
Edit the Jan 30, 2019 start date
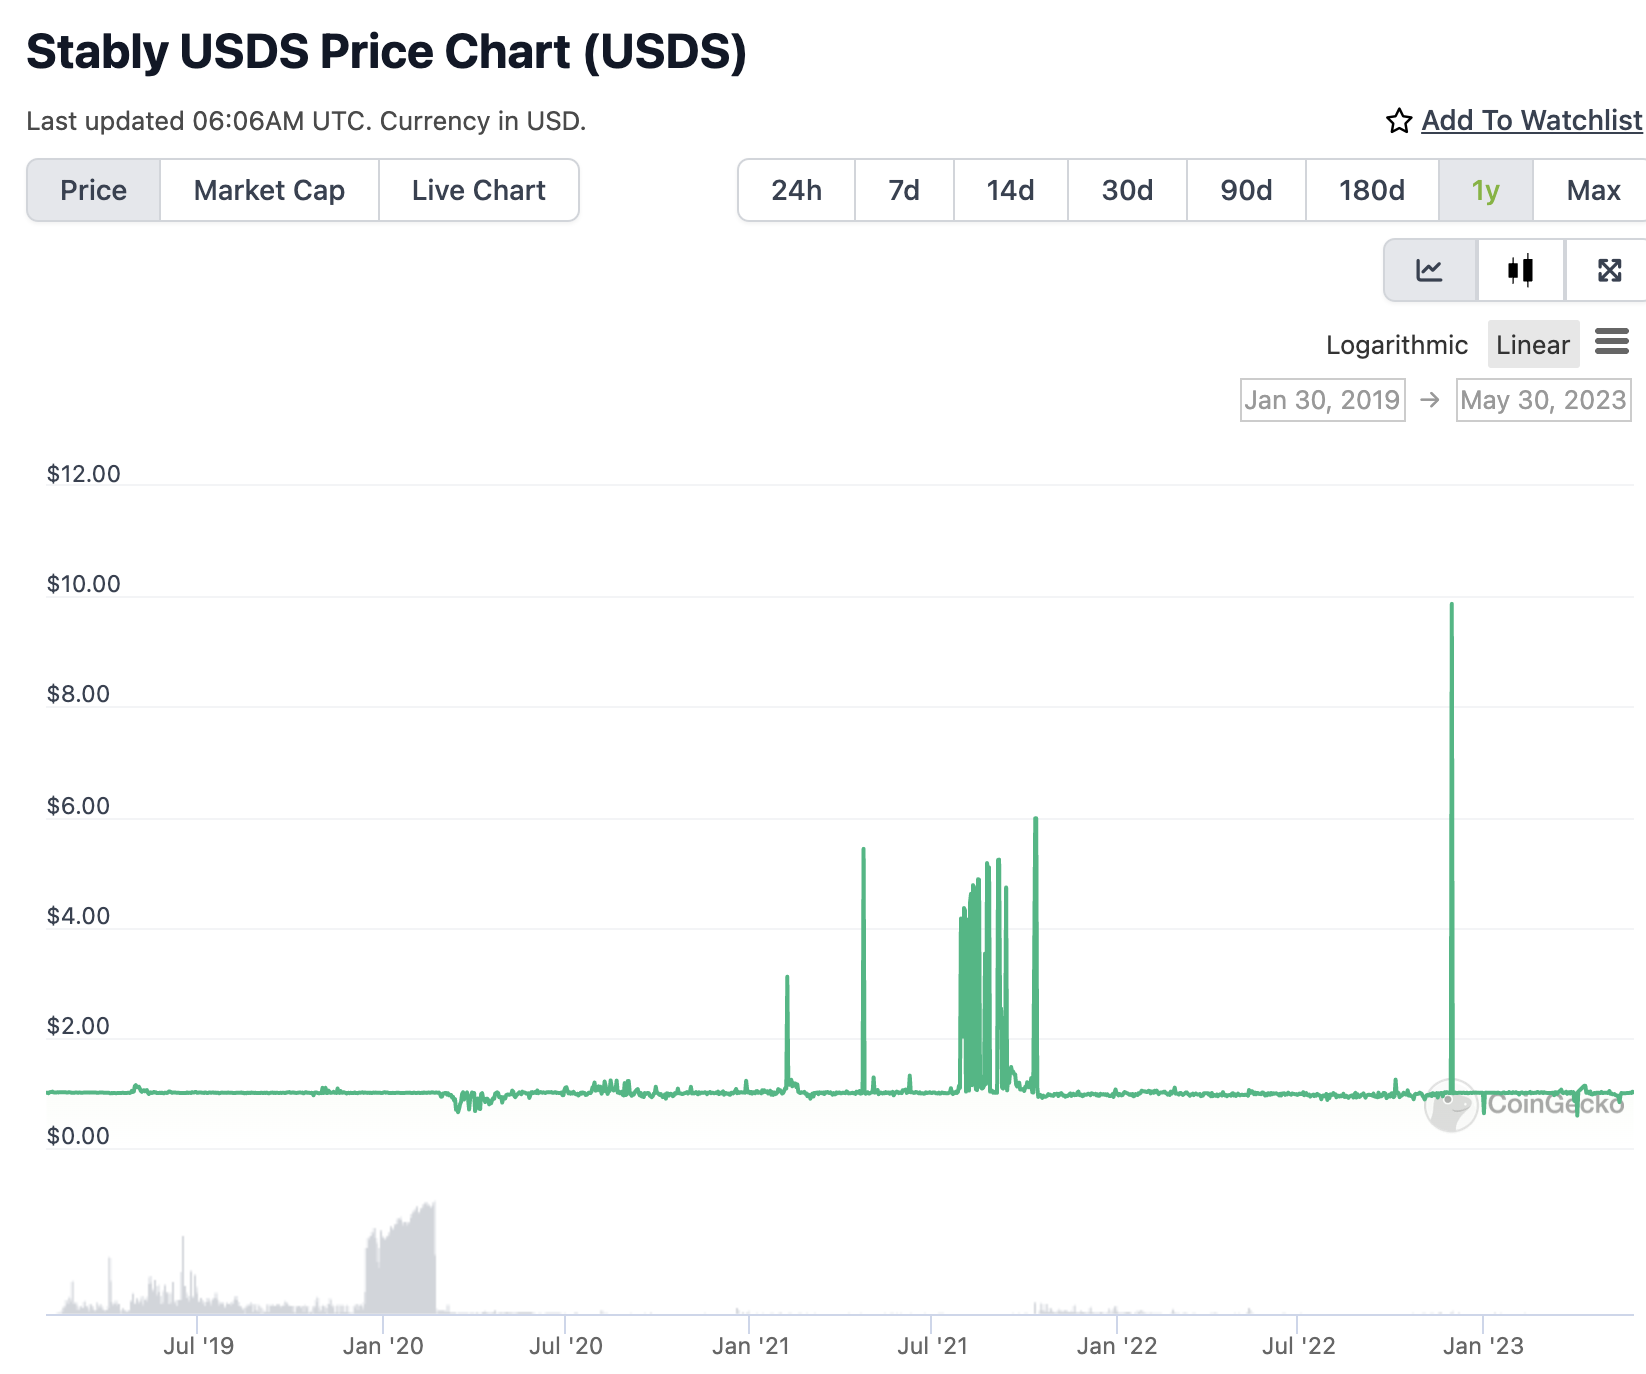click(x=1322, y=400)
